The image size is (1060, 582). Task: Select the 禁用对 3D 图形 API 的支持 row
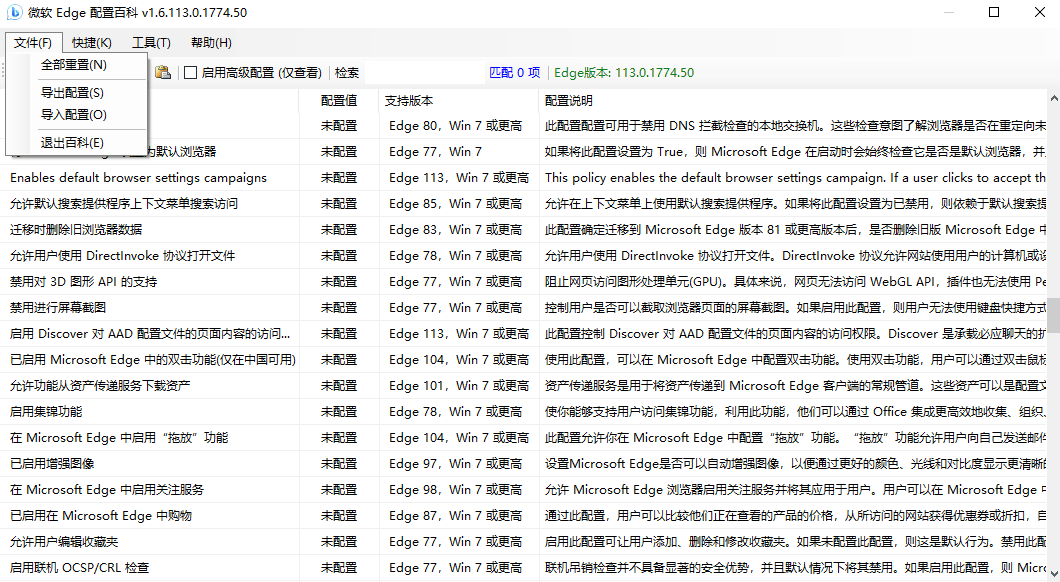click(524, 282)
